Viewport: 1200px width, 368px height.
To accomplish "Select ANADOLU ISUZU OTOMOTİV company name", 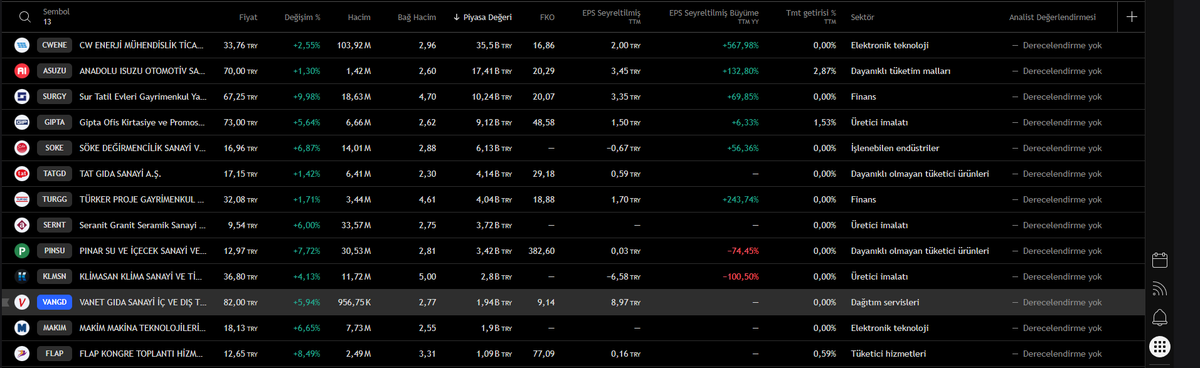I will pyautogui.click(x=142, y=71).
